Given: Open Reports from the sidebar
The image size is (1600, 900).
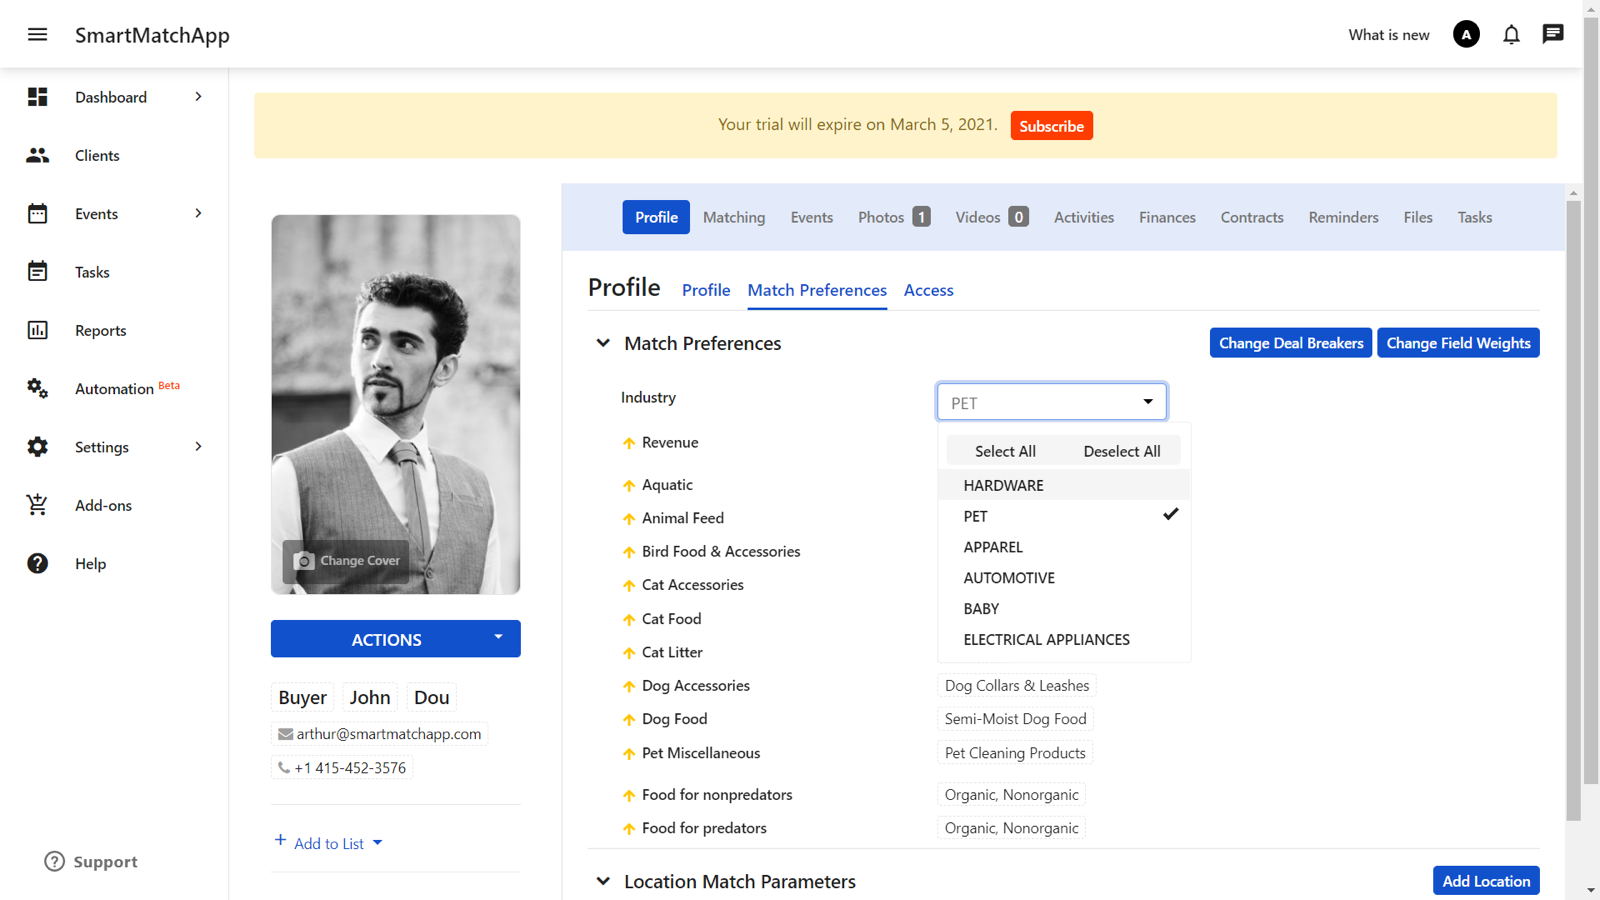Looking at the screenshot, I should [100, 330].
